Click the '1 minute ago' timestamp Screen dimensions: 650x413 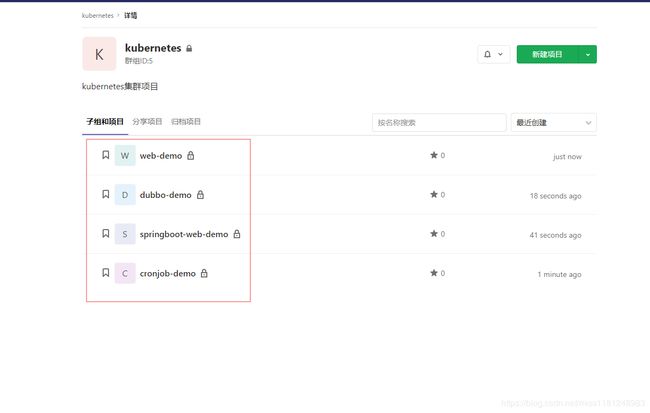pos(560,275)
